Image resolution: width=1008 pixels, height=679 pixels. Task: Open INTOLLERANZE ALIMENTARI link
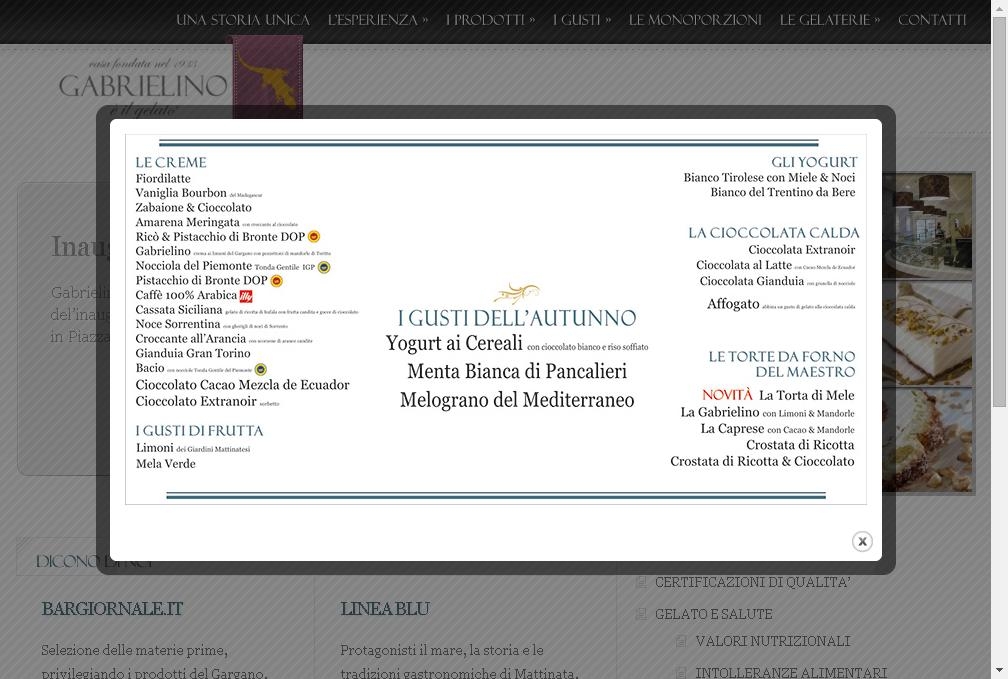tap(791, 673)
